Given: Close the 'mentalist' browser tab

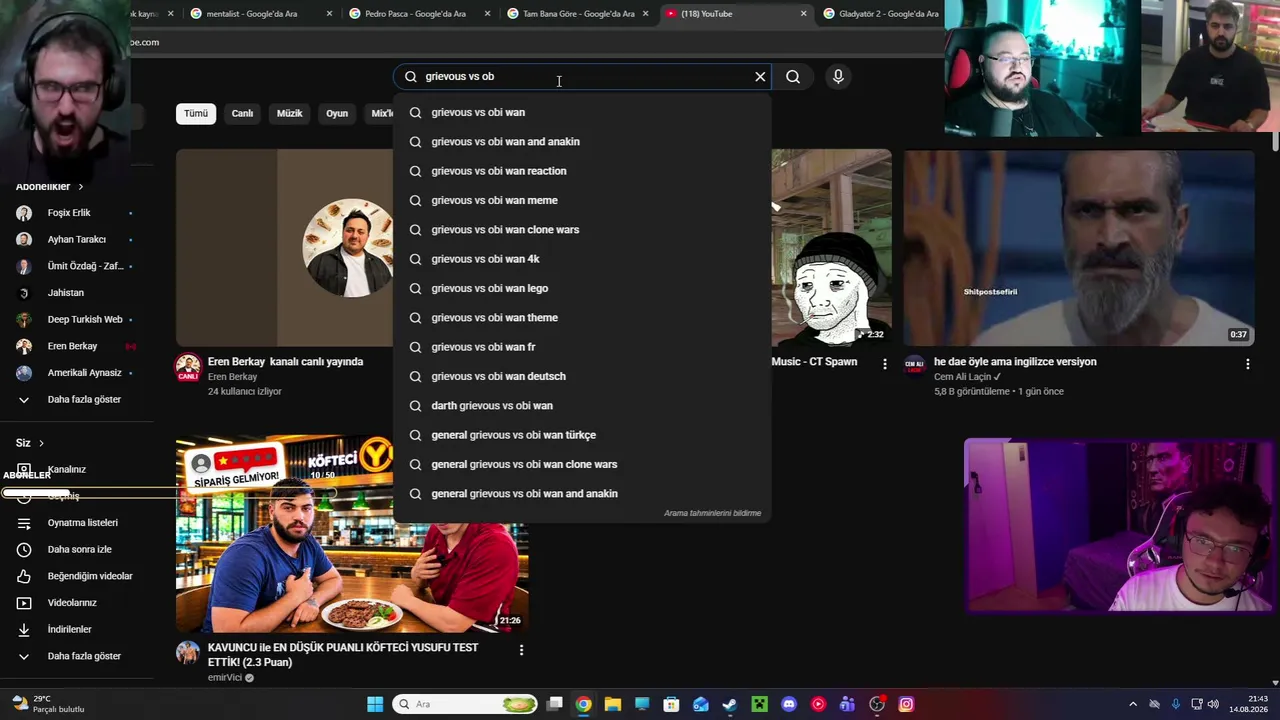Looking at the screenshot, I should (329, 14).
